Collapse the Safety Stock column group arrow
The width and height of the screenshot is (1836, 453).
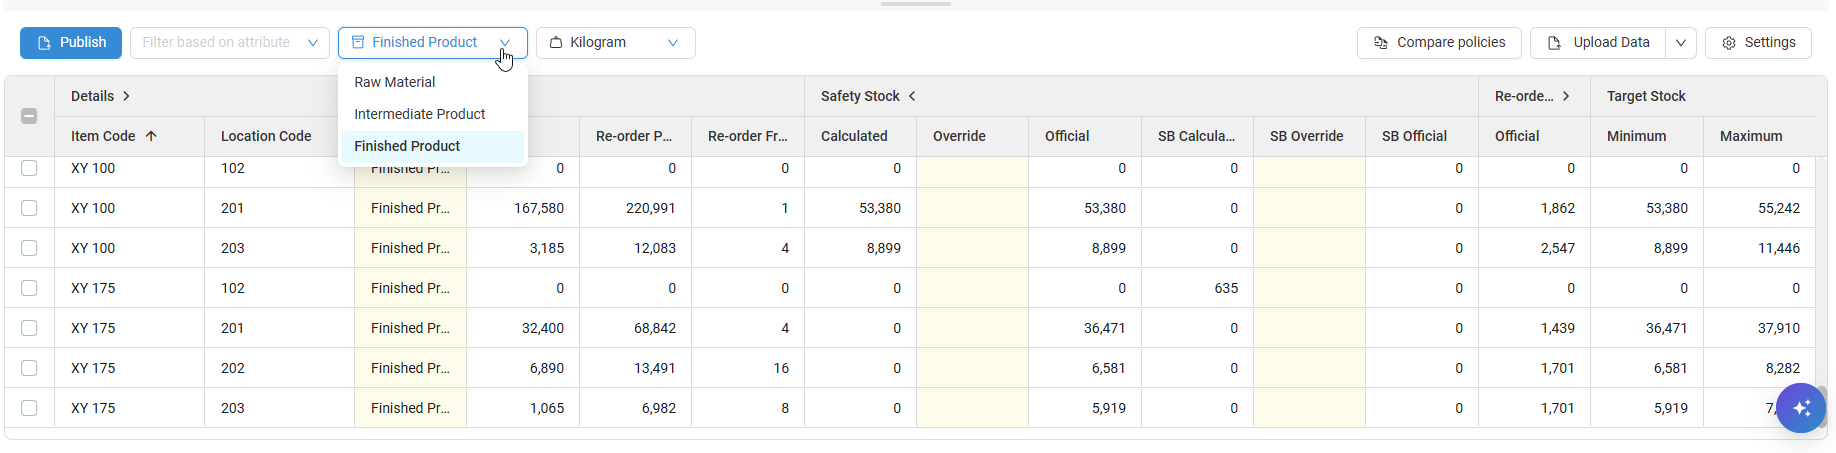[x=912, y=96]
